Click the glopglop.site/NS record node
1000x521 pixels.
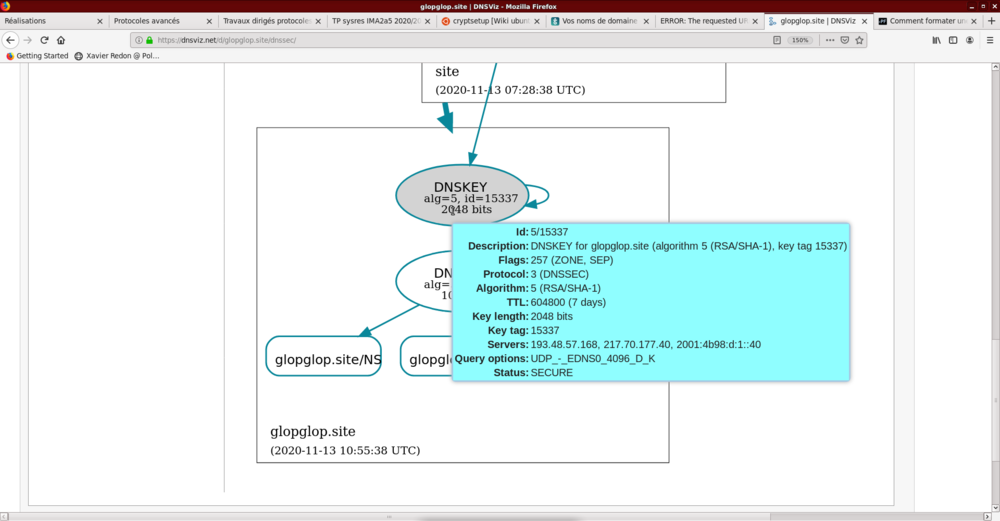(x=323, y=357)
